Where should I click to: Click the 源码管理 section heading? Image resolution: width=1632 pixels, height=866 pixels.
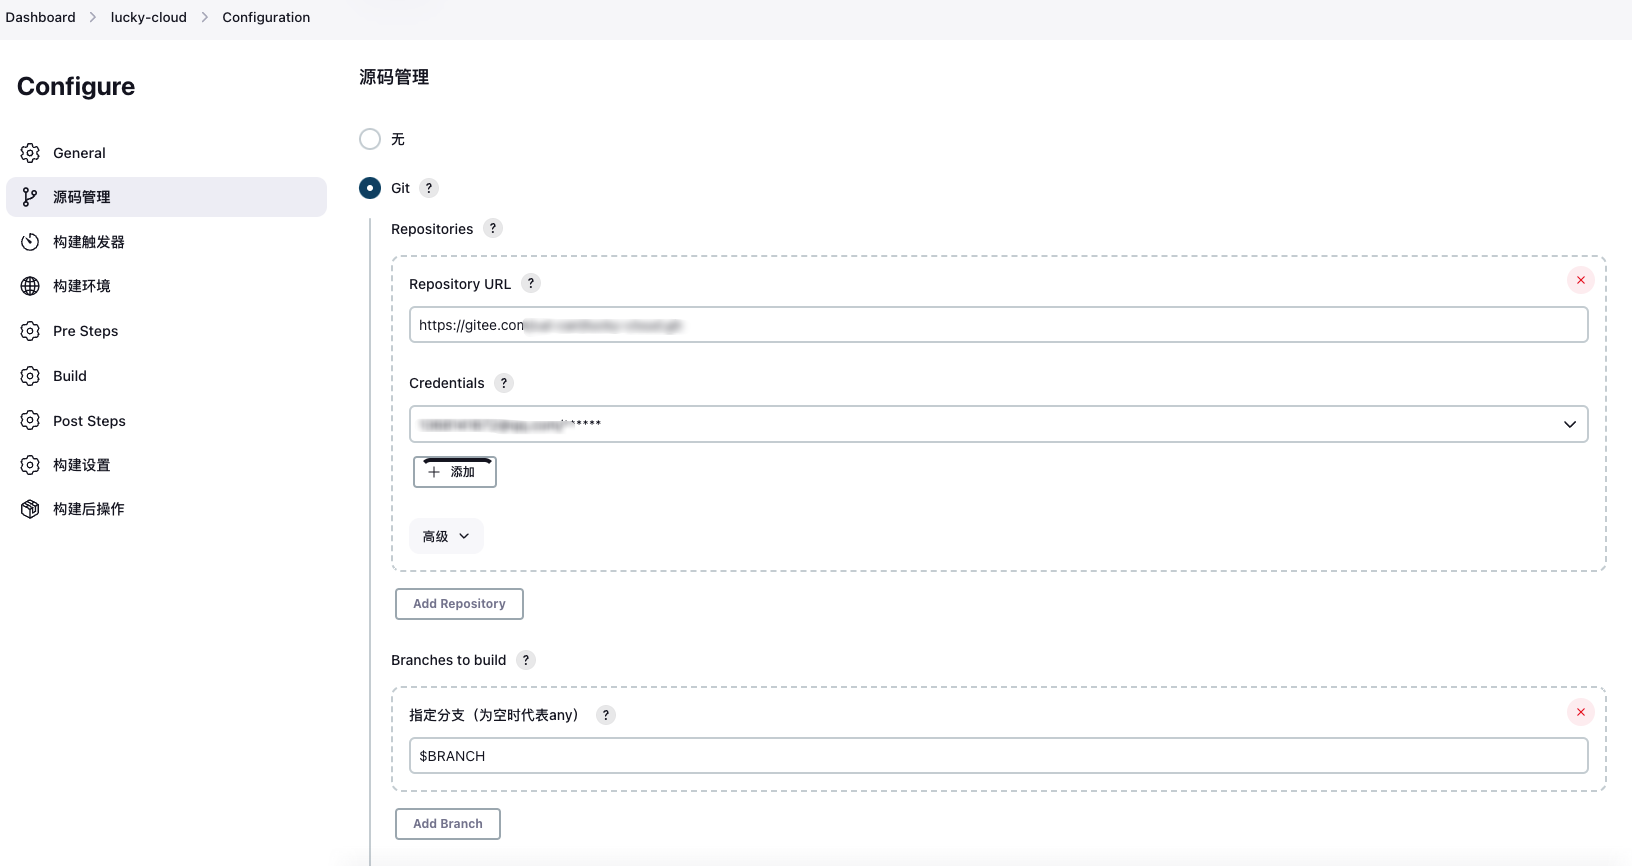point(394,77)
